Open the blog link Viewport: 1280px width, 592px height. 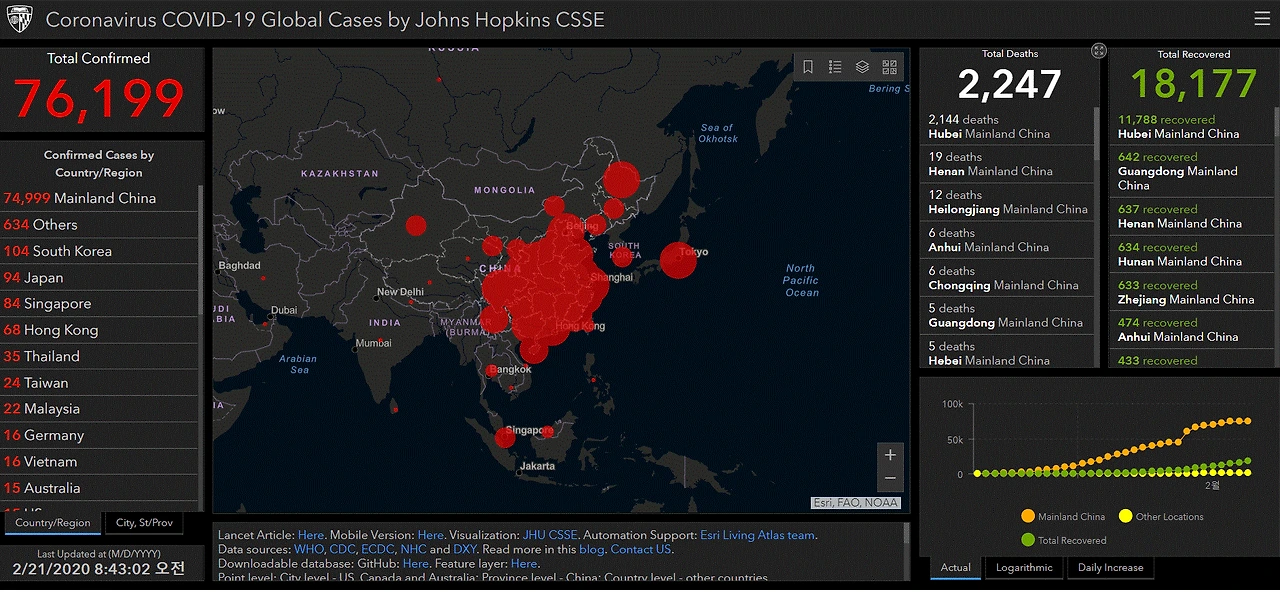point(591,549)
